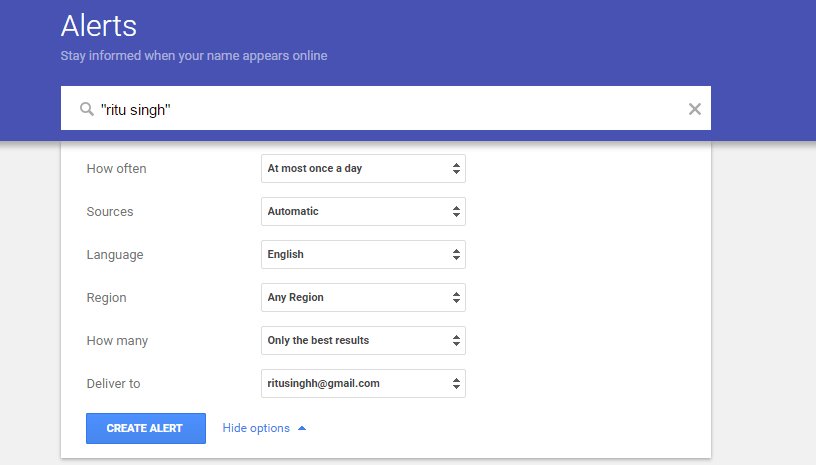Click the "ritu singh" search text field

pyautogui.click(x=385, y=108)
